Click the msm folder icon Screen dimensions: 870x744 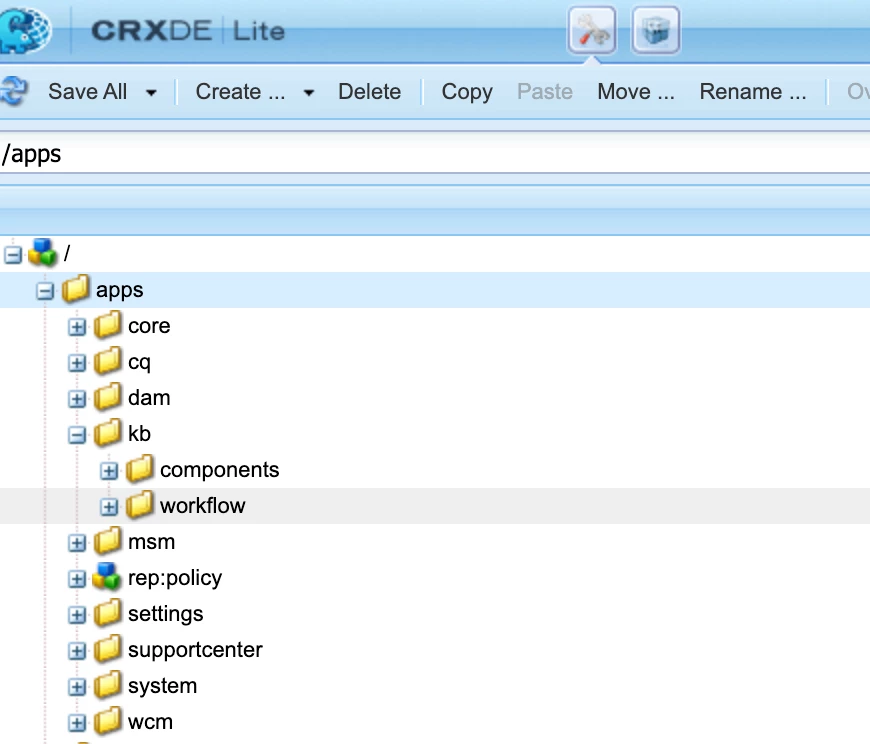click(108, 541)
